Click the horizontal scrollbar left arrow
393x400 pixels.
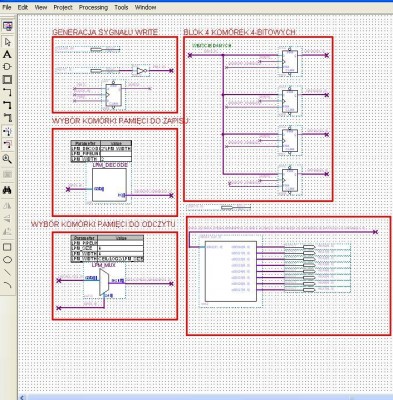[x=22, y=397]
